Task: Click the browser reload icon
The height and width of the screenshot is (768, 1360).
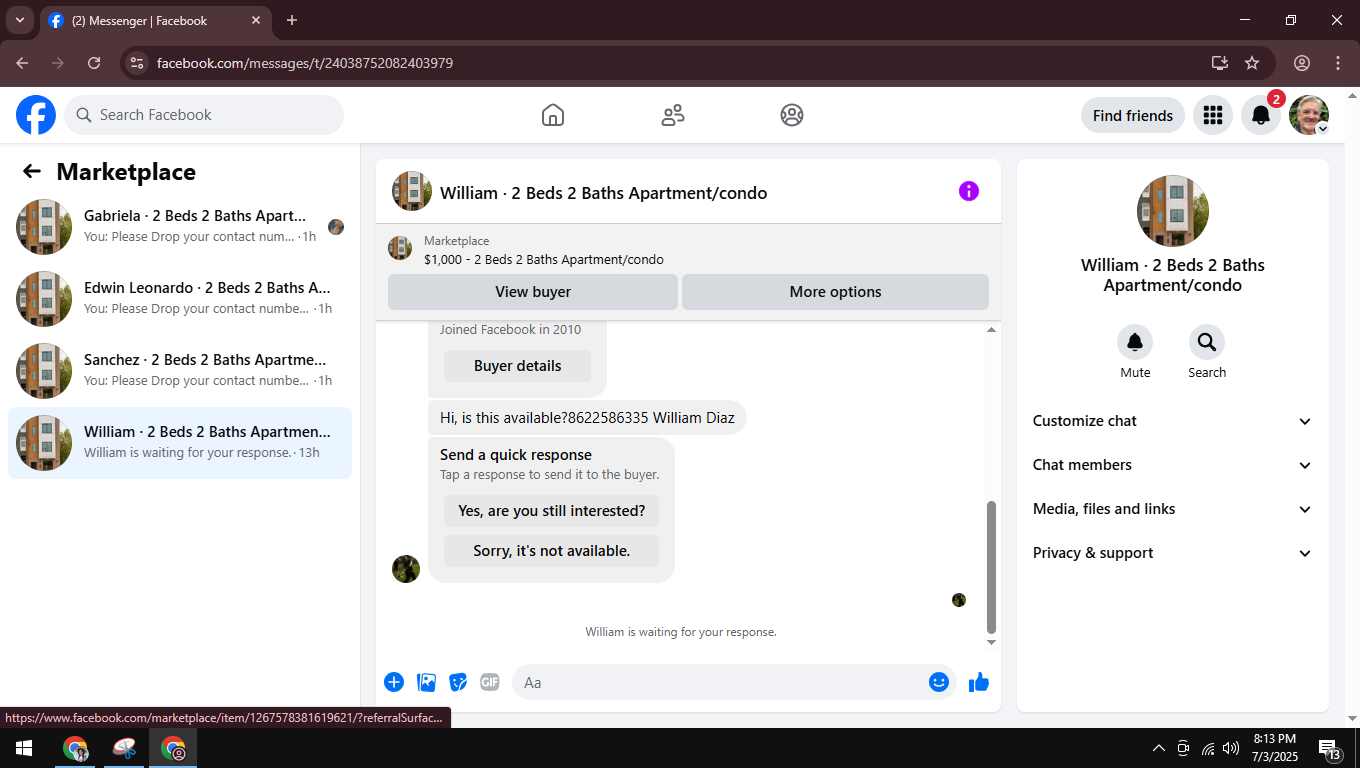Action: (x=94, y=63)
